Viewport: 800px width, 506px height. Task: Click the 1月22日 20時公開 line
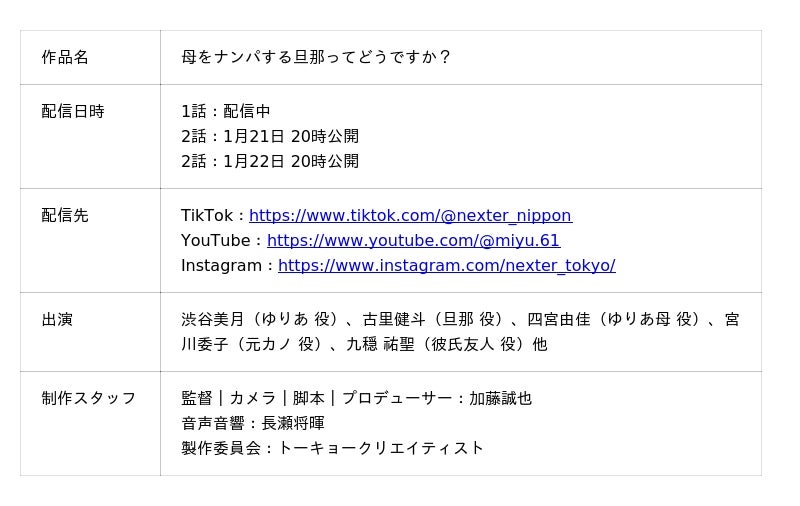tap(270, 162)
